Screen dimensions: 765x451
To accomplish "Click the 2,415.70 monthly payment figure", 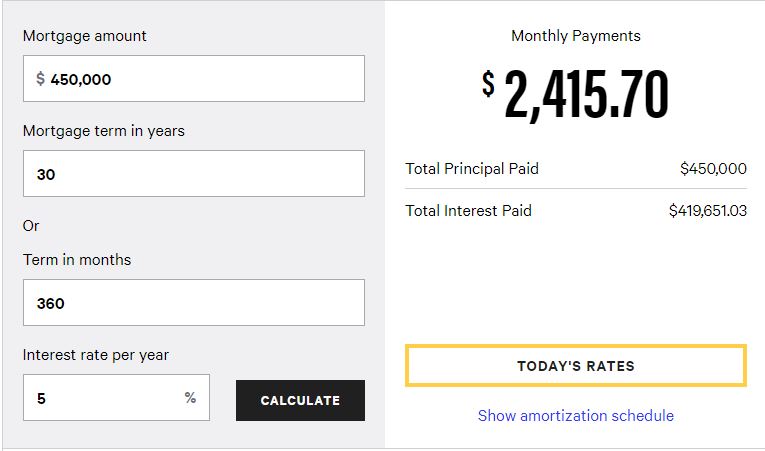I will coord(586,96).
